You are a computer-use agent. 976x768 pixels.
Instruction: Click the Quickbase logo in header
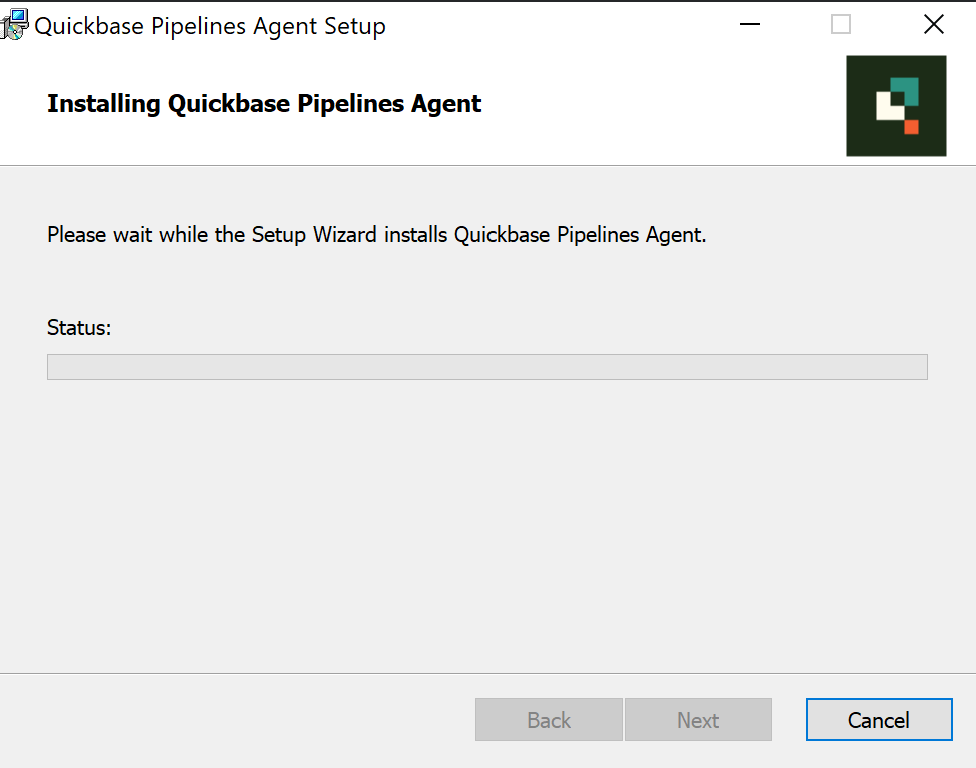896,106
